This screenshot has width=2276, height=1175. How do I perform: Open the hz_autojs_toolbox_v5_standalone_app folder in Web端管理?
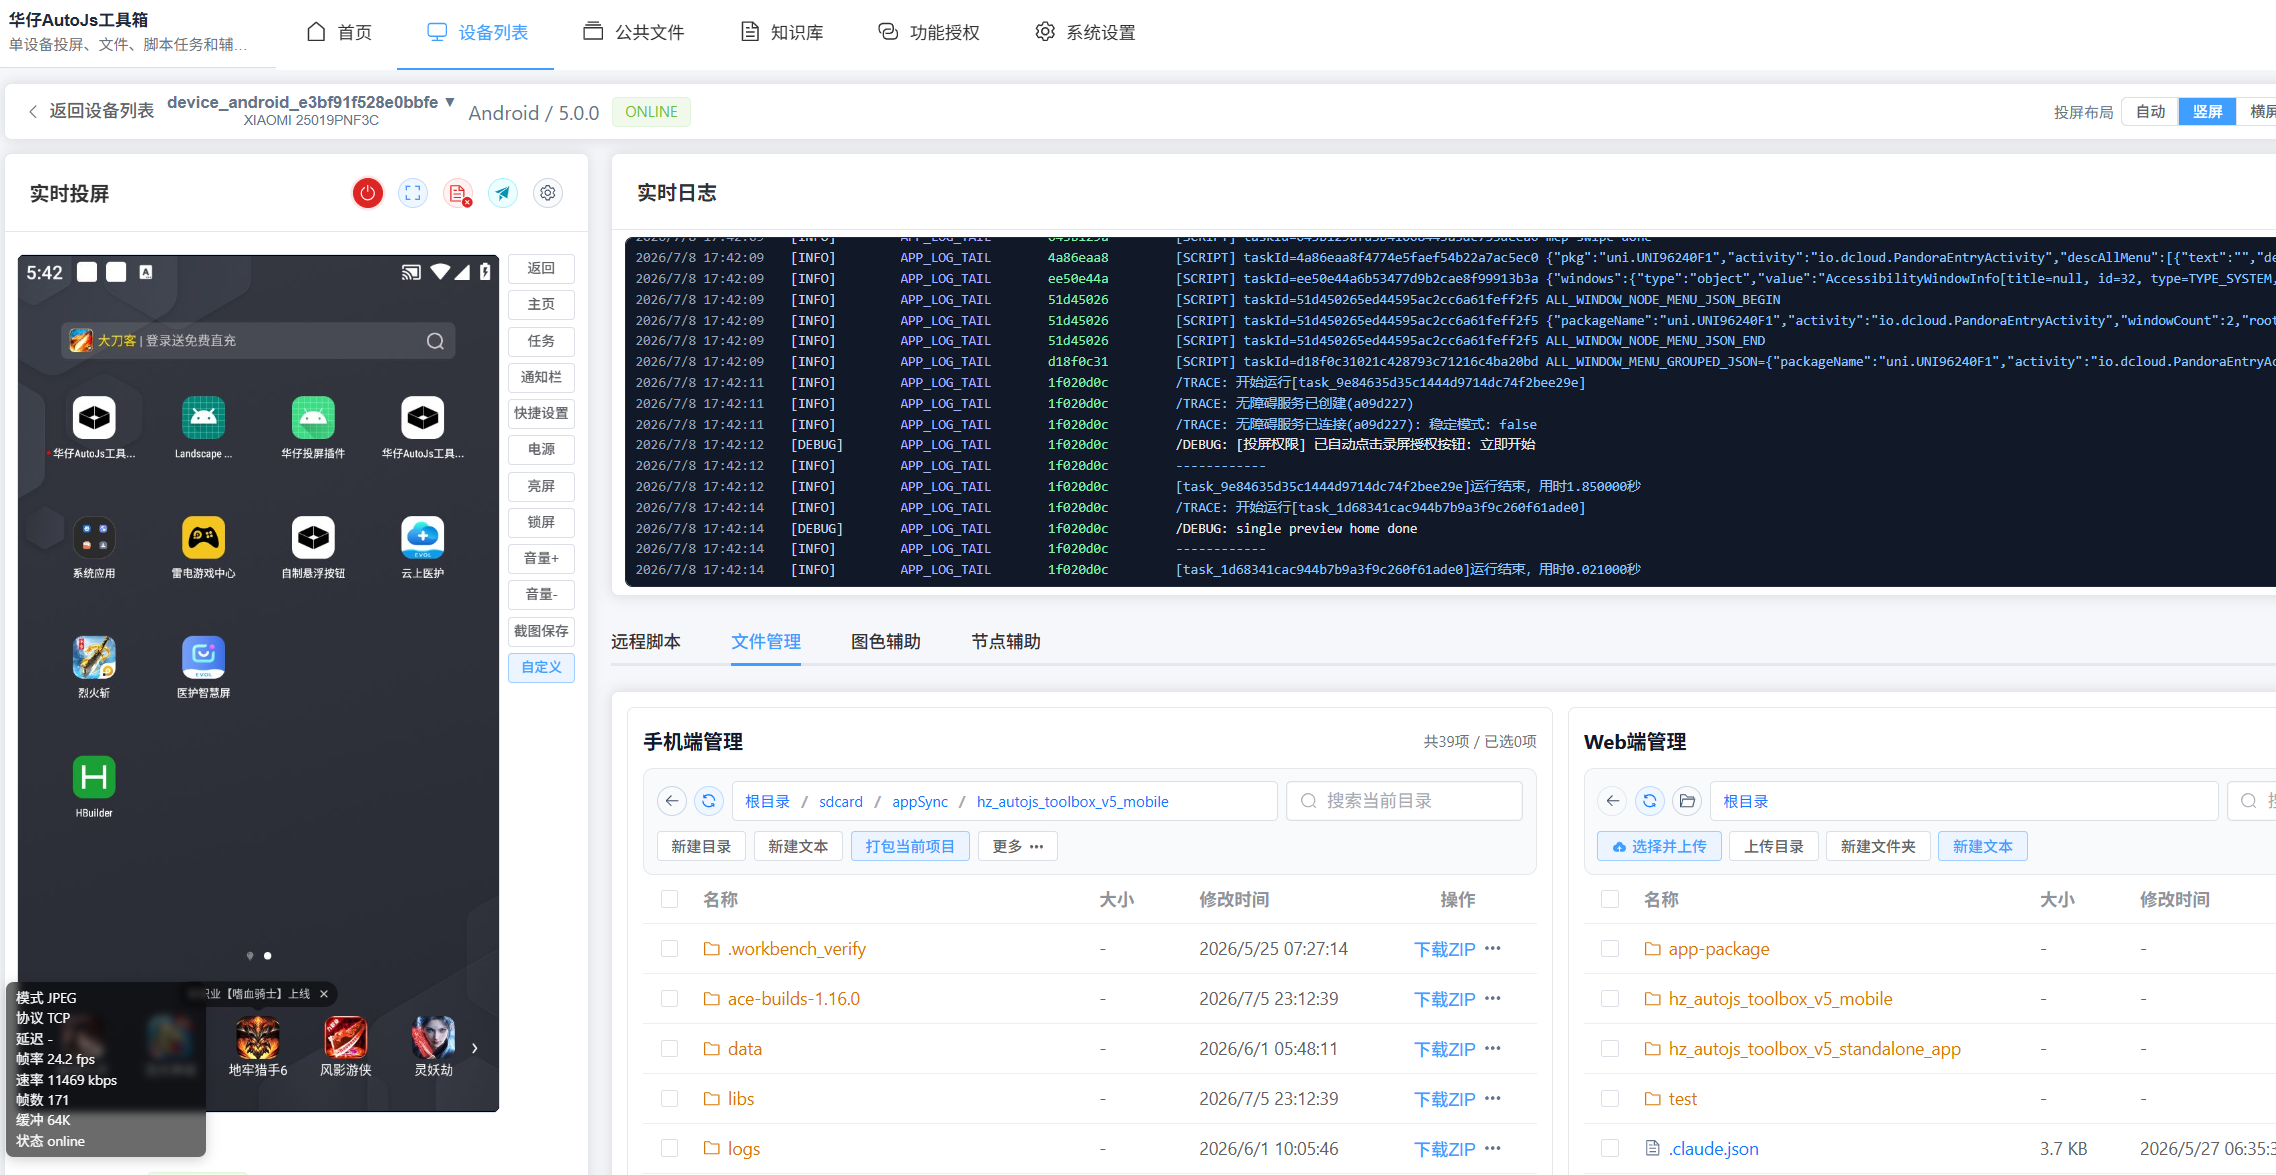(x=1814, y=1048)
